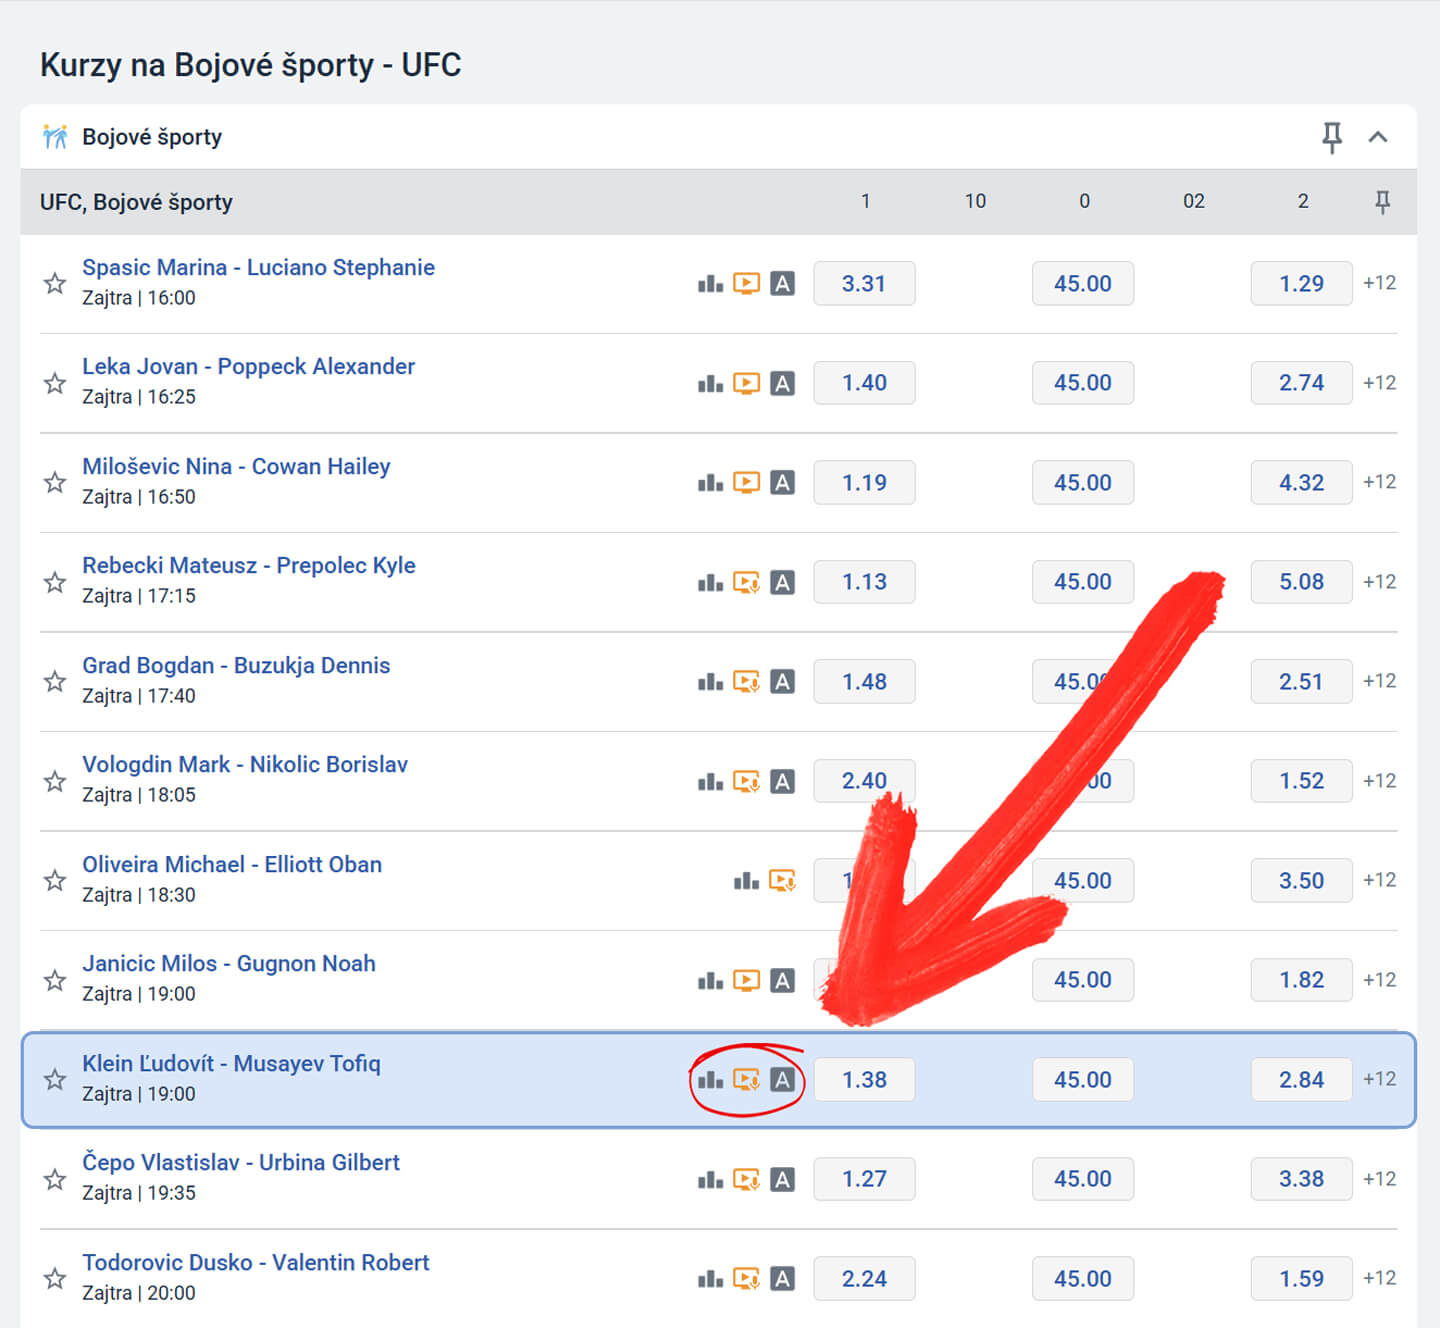Click the 'A' icon for Miloševic Nina match
Image resolution: width=1440 pixels, height=1328 pixels.
pos(783,483)
